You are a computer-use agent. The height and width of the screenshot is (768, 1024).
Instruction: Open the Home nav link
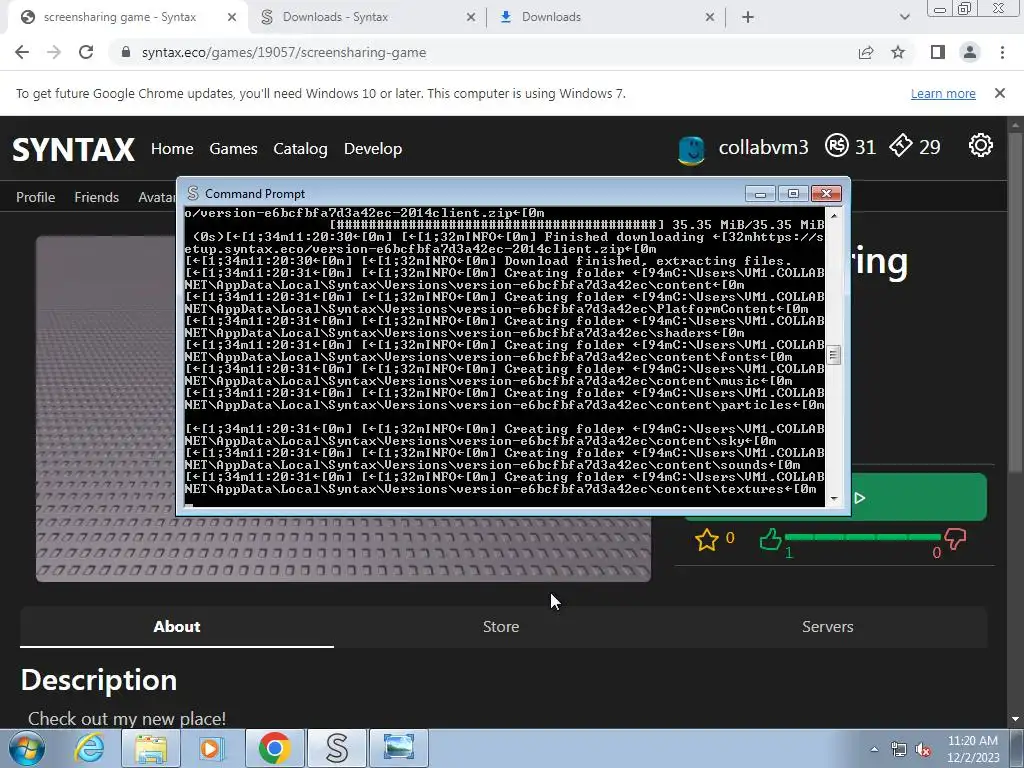172,149
